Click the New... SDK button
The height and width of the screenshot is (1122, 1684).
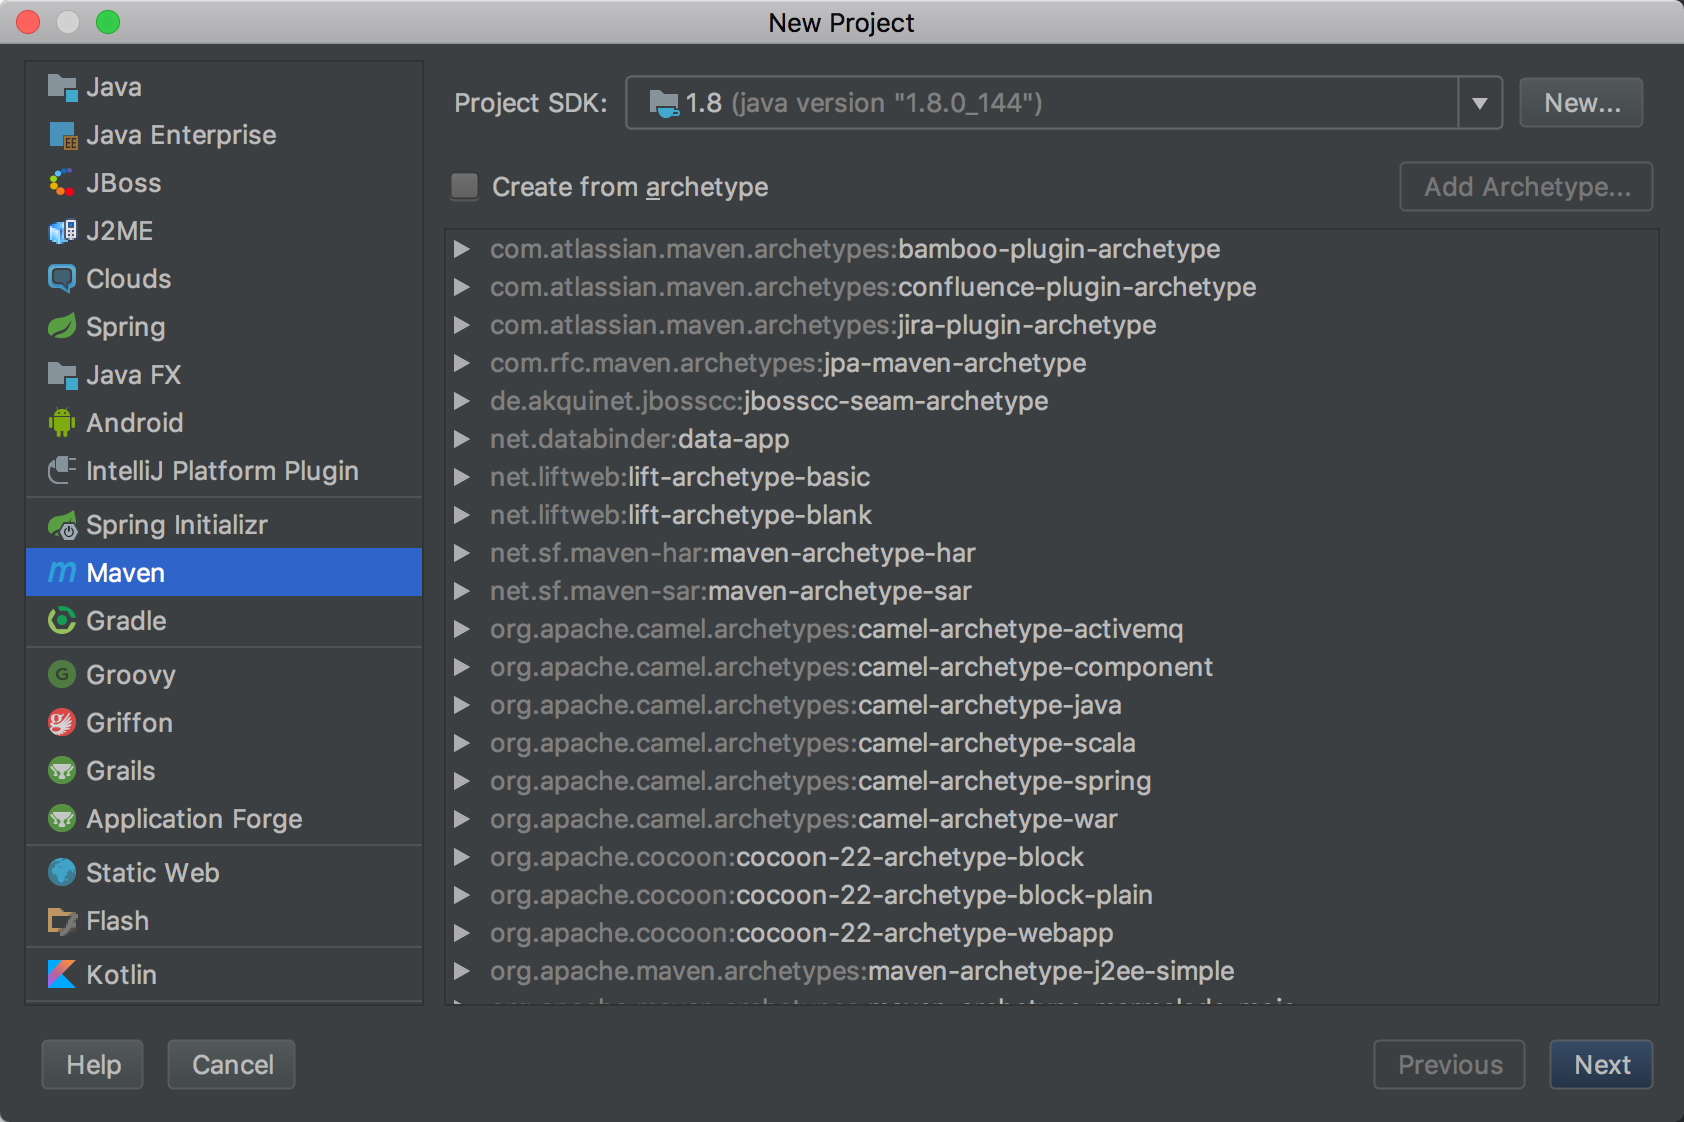click(1581, 103)
